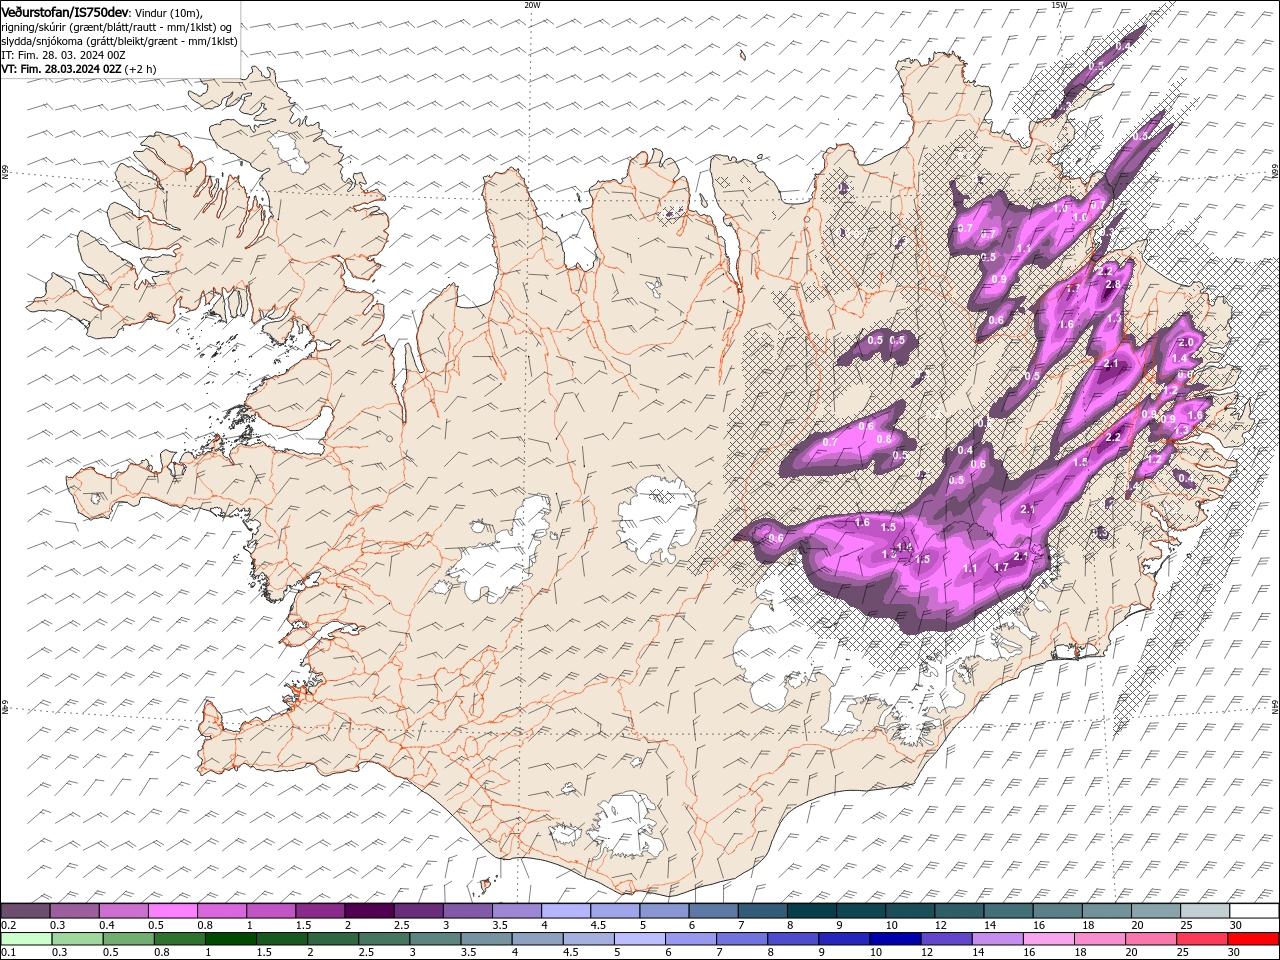Pick the dark teal swatch between 8 and 9
The image size is (1280, 960).
point(811,911)
